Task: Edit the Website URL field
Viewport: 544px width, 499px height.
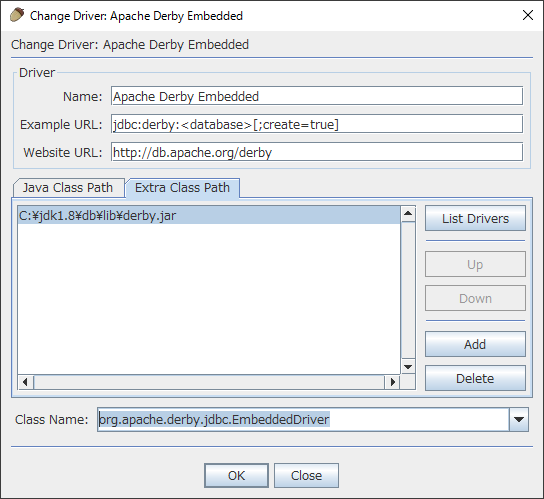Action: pos(317,152)
